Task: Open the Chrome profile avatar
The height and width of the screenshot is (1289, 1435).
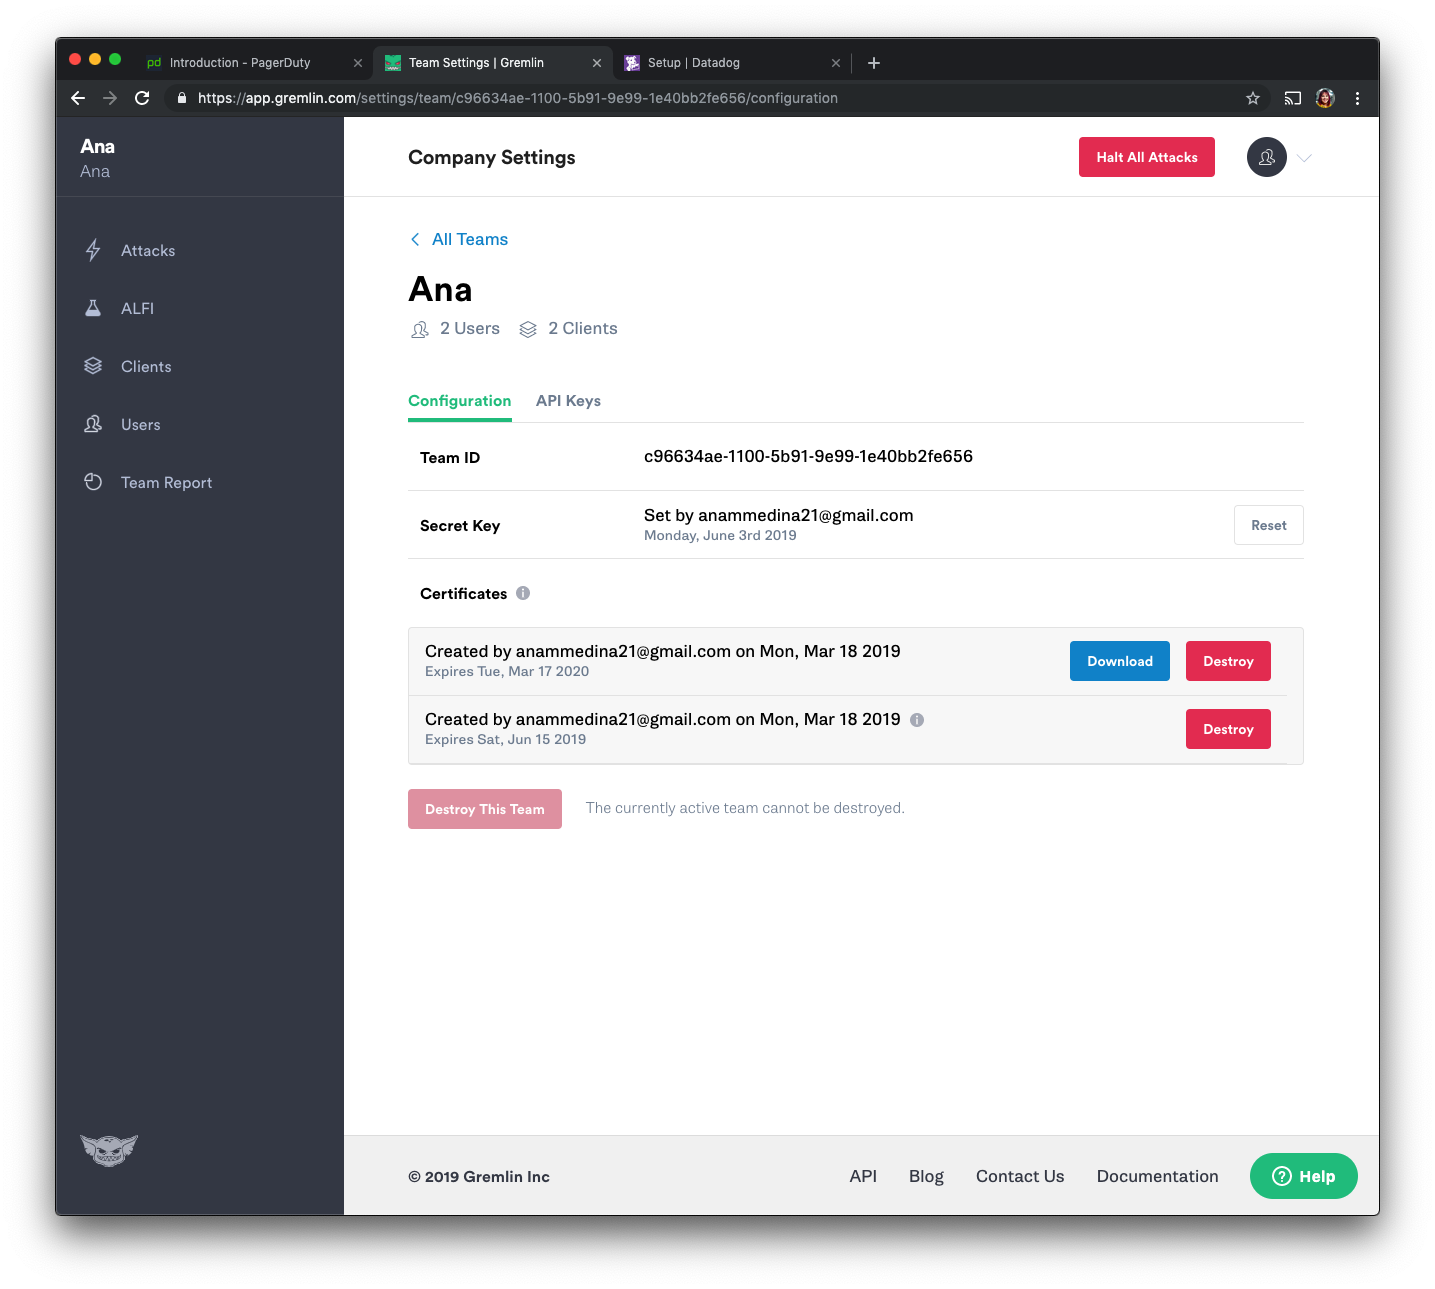Action: point(1325,98)
